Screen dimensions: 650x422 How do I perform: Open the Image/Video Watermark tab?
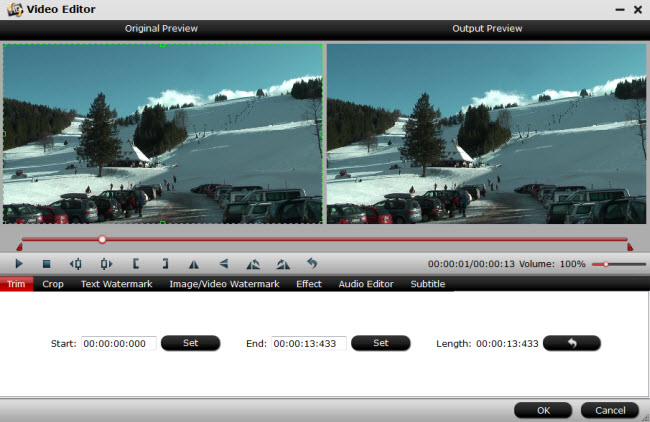coord(224,284)
